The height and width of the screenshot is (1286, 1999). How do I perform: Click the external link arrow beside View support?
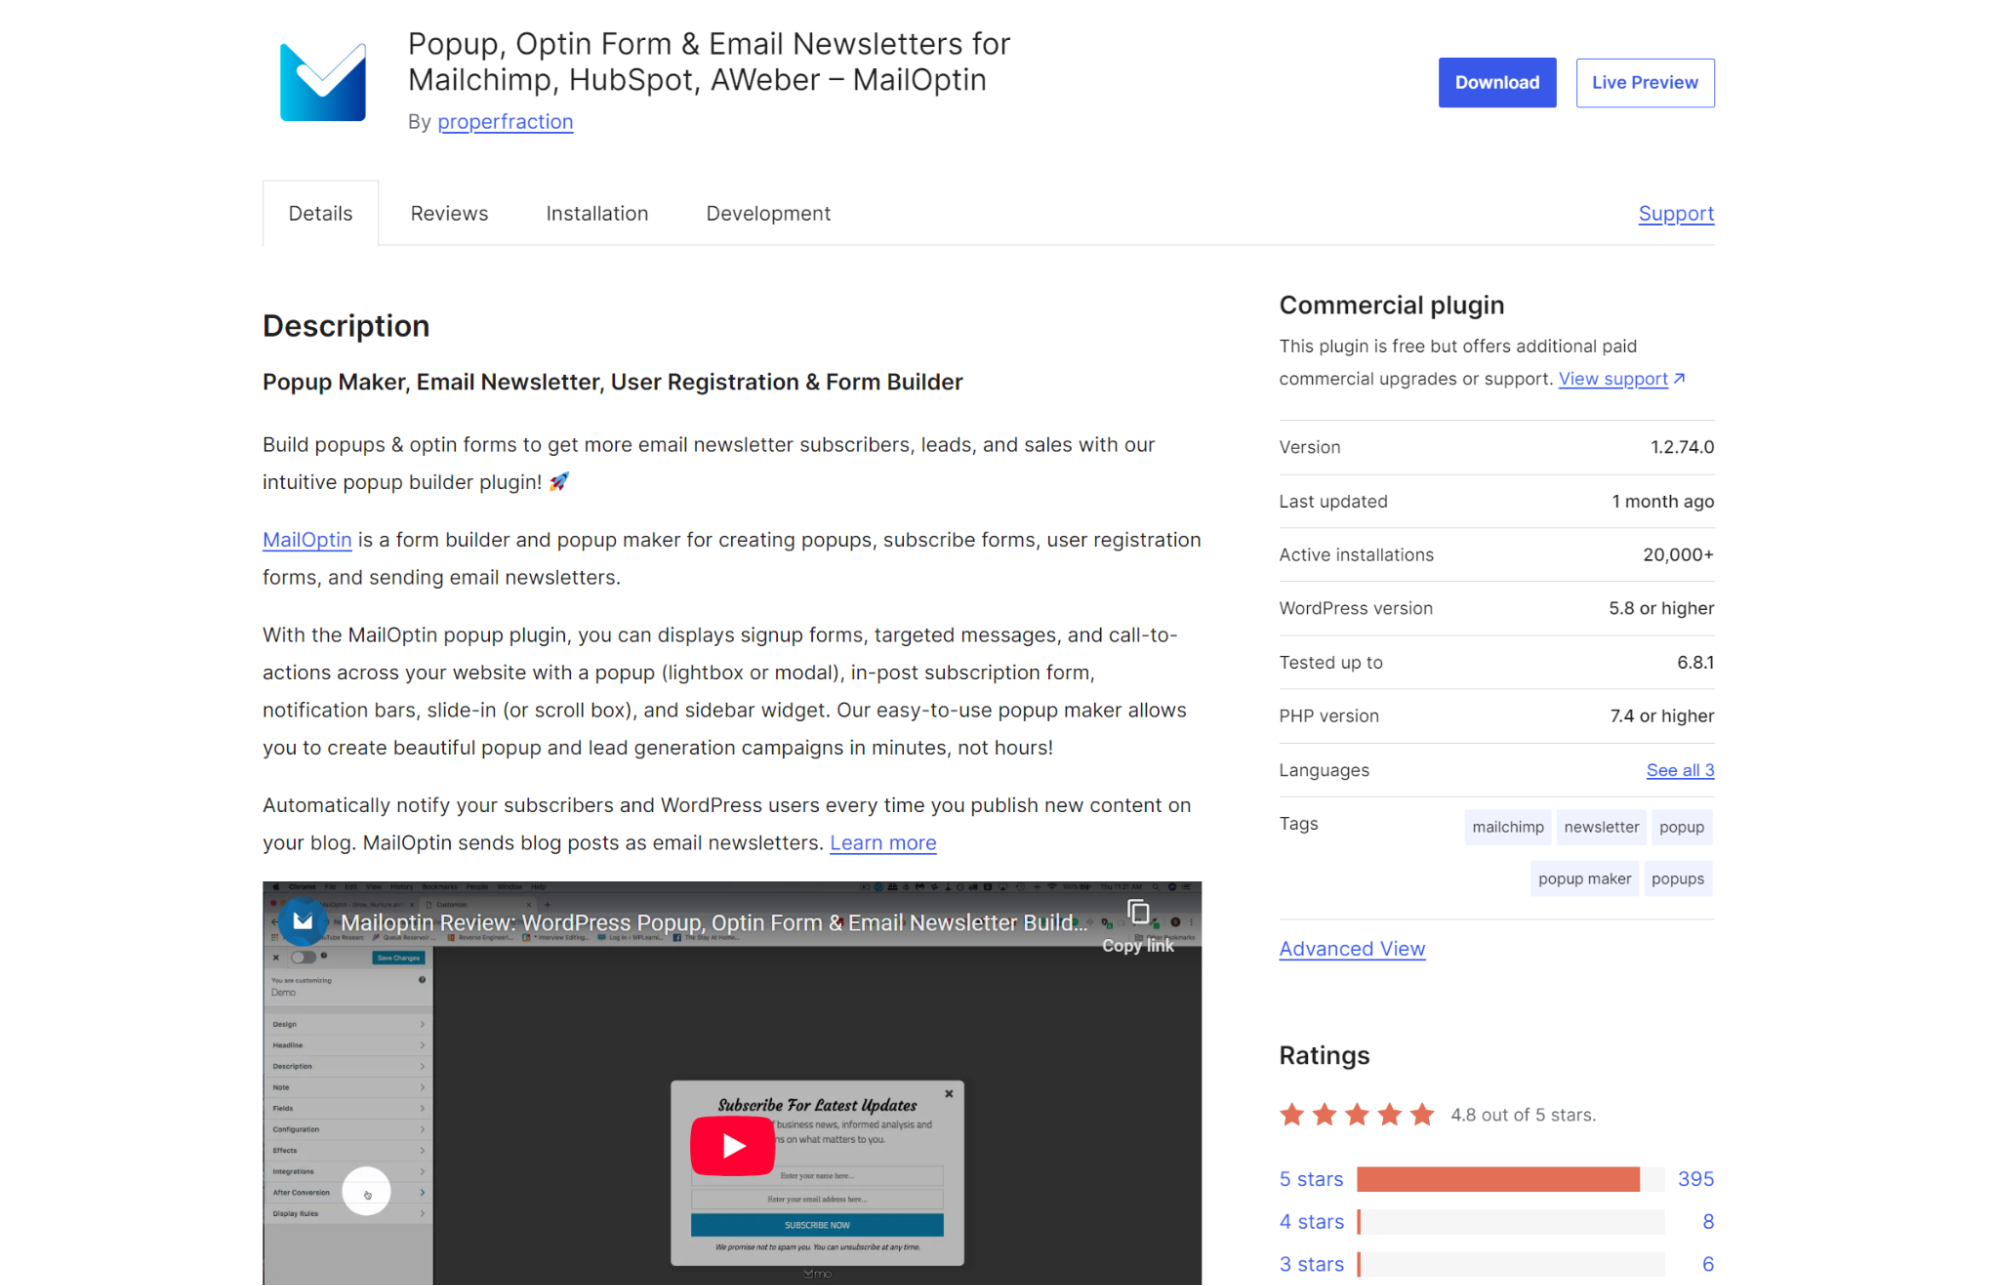(x=1680, y=378)
